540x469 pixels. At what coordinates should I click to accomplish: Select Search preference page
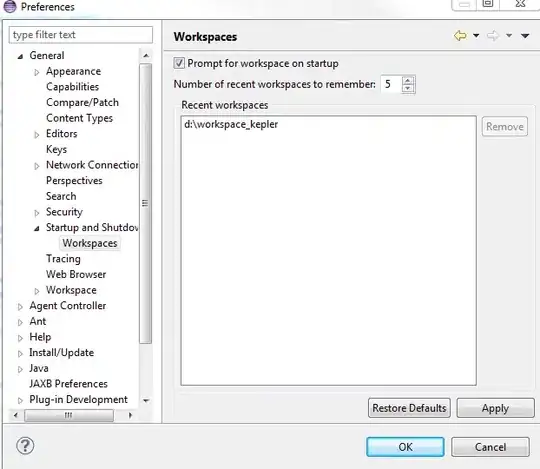(61, 196)
